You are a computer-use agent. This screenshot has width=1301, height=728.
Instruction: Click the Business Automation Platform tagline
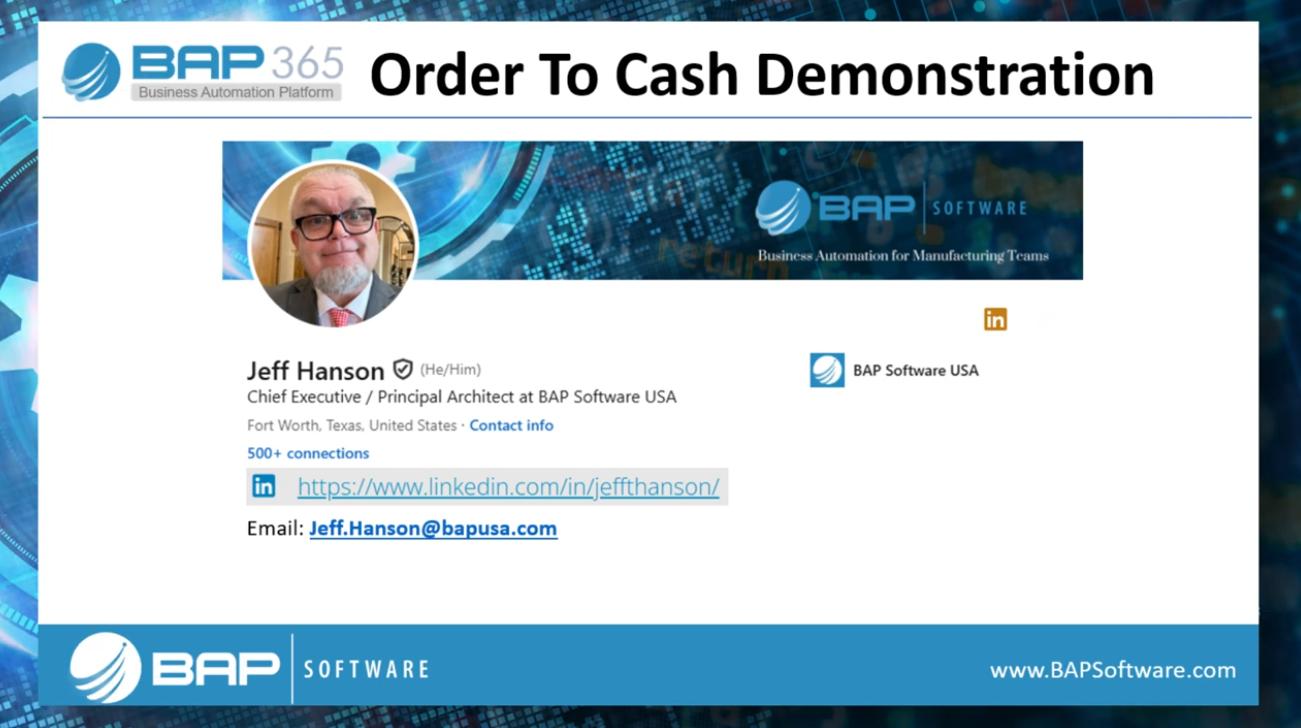[236, 92]
